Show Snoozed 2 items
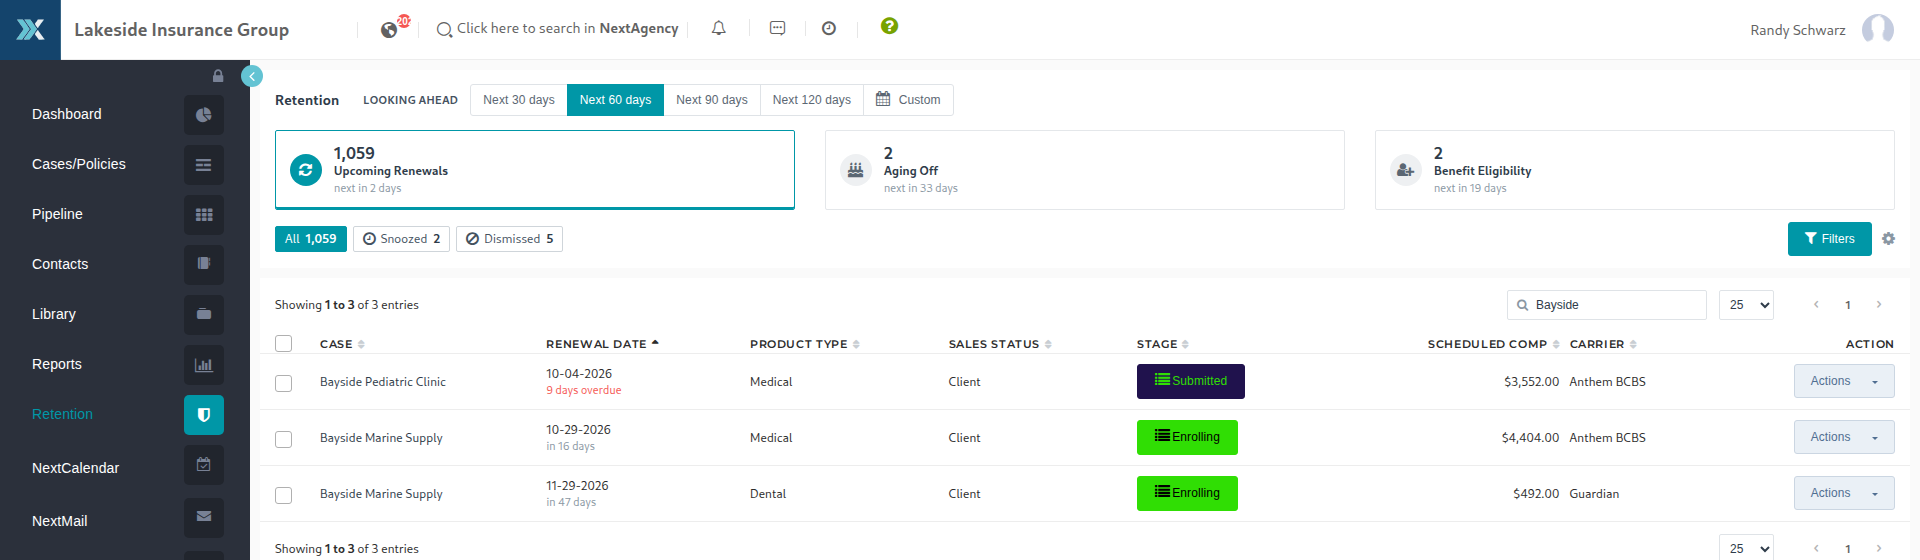This screenshot has height=560, width=1920. pos(401,239)
